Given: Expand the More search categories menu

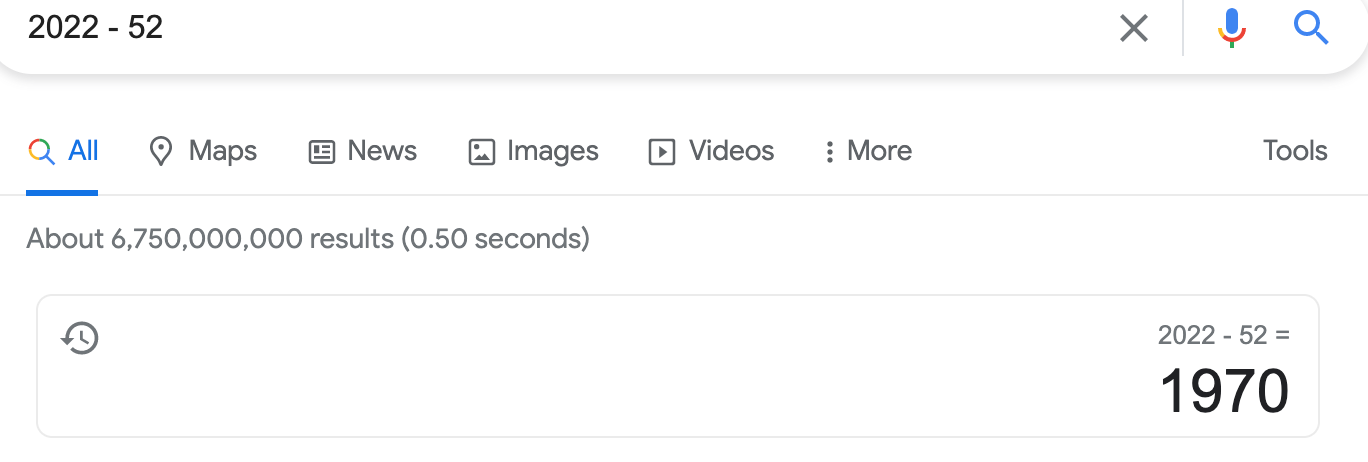Looking at the screenshot, I should (868, 152).
